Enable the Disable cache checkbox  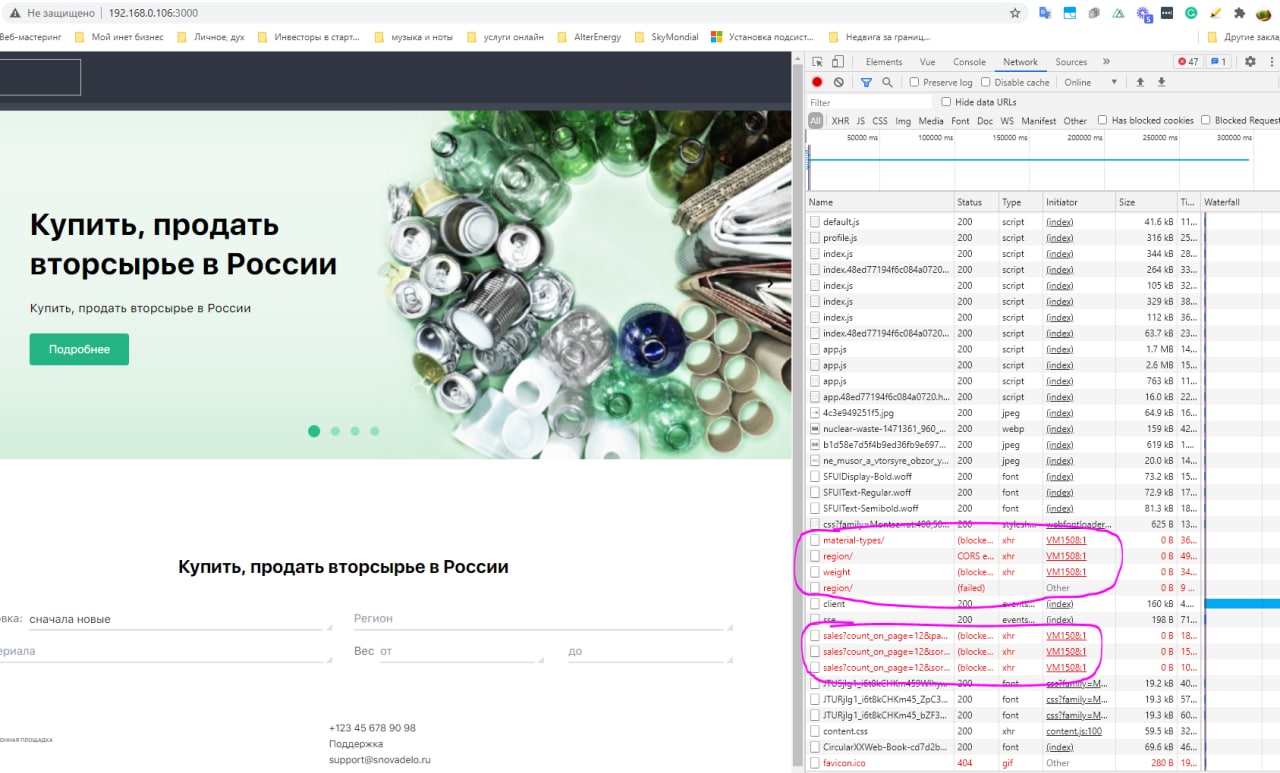[x=985, y=82]
